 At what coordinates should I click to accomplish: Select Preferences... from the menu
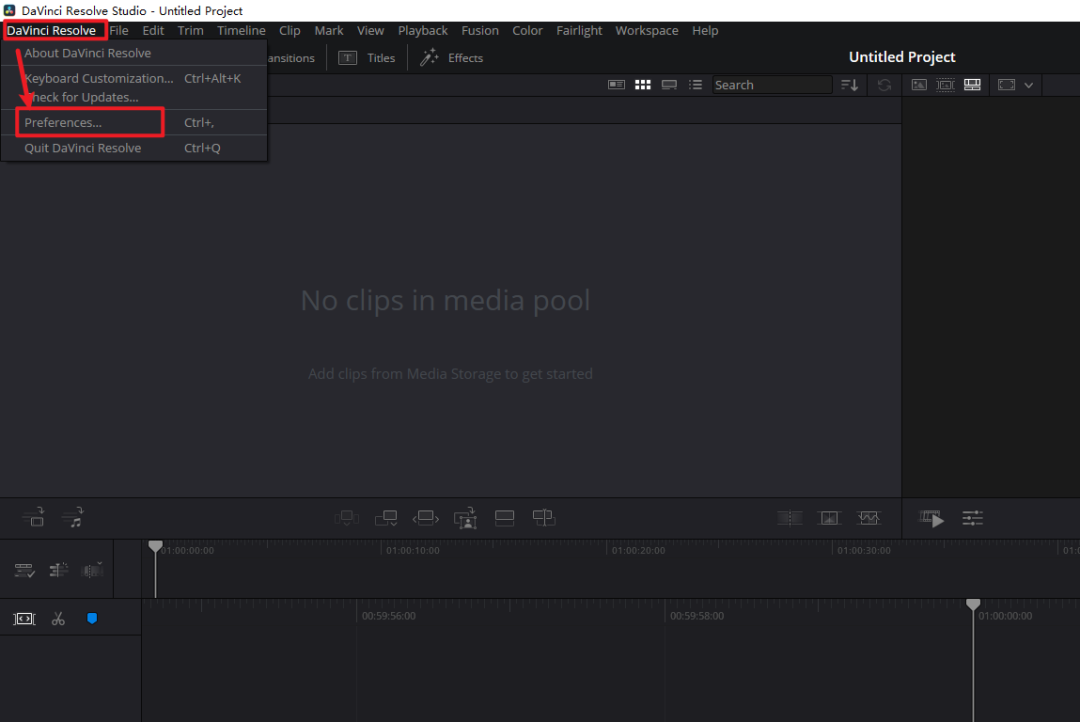point(63,123)
